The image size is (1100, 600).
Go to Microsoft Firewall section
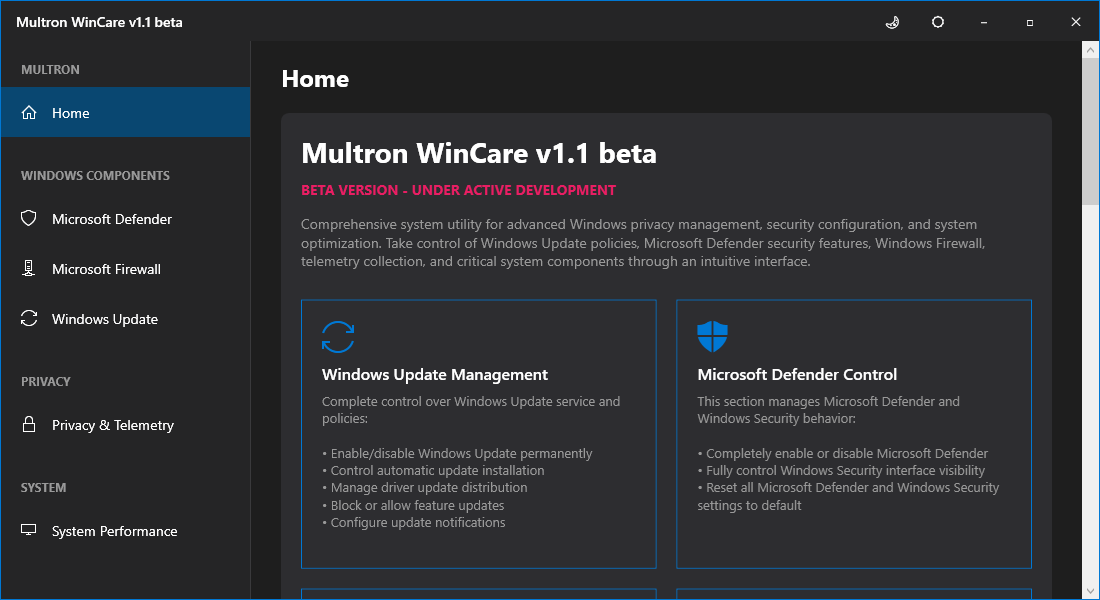[x=126, y=269]
